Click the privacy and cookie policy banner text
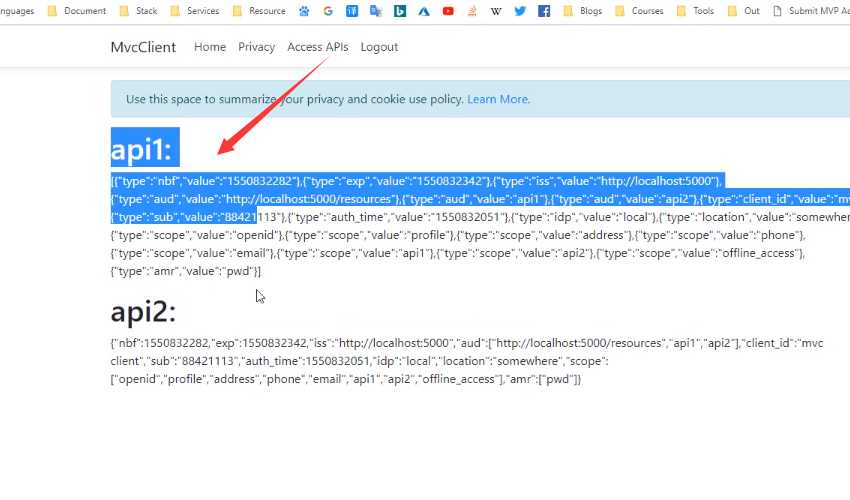 tap(294, 99)
